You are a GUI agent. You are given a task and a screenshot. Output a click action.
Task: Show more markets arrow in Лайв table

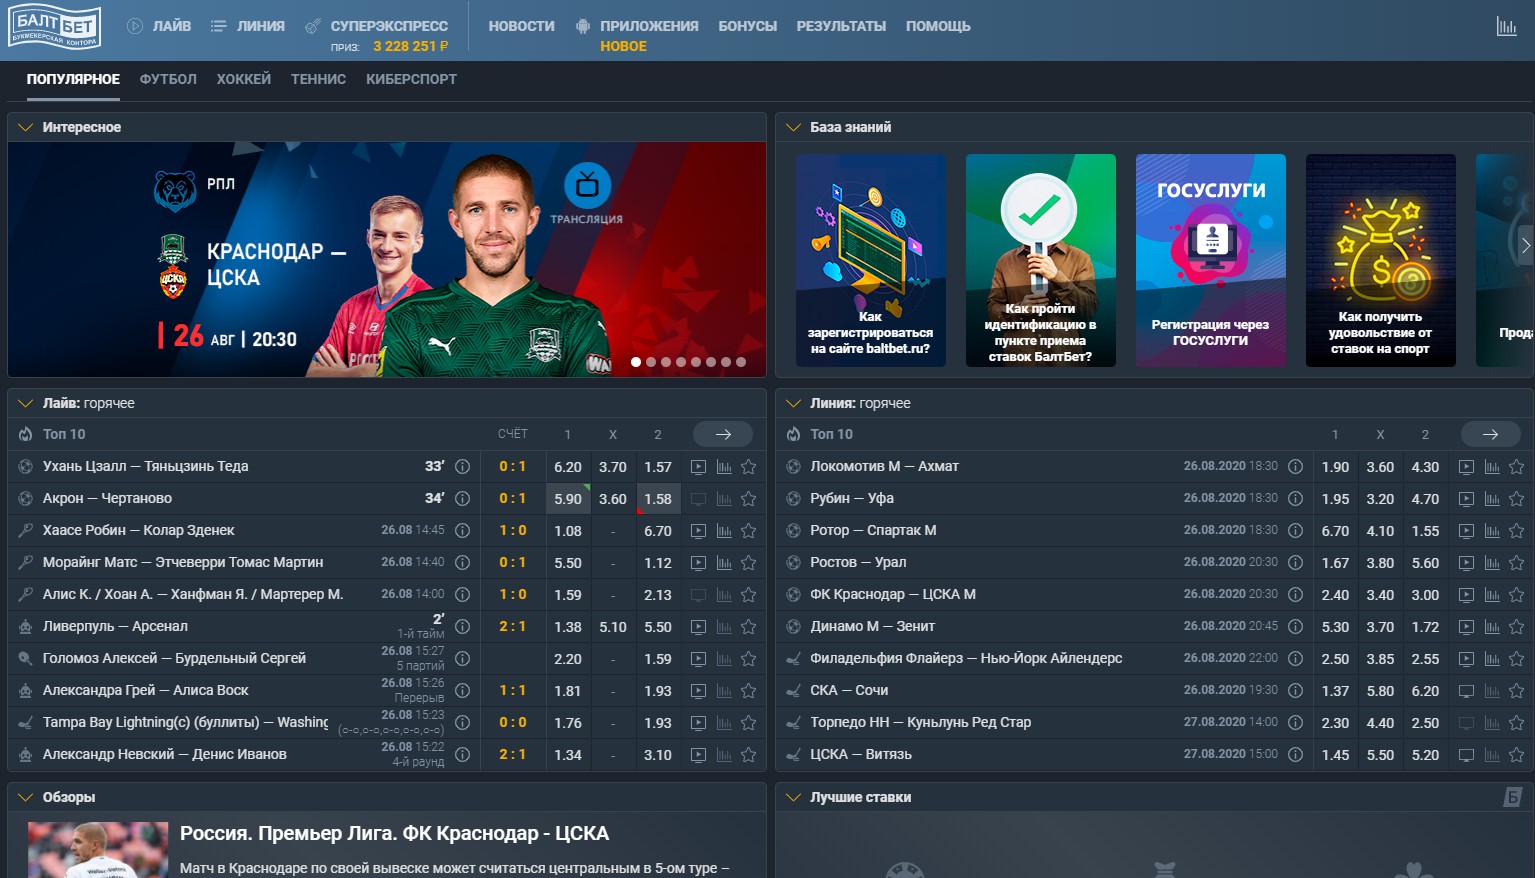(723, 434)
